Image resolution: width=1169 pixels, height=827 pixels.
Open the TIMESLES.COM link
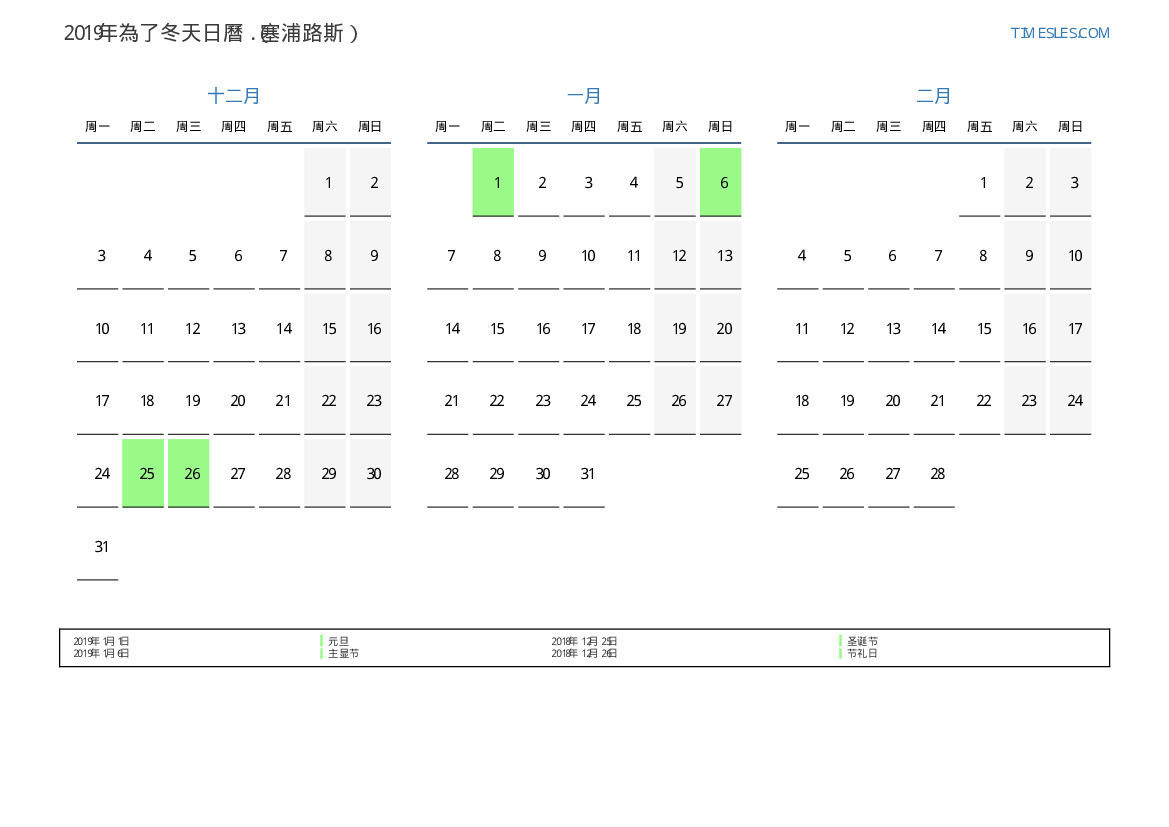[x=1059, y=33]
